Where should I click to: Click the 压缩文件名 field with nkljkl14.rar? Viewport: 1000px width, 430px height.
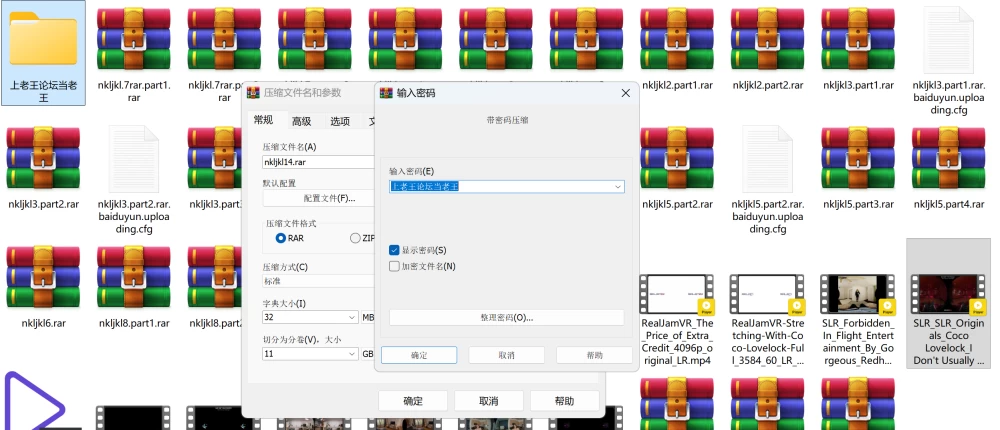318,162
